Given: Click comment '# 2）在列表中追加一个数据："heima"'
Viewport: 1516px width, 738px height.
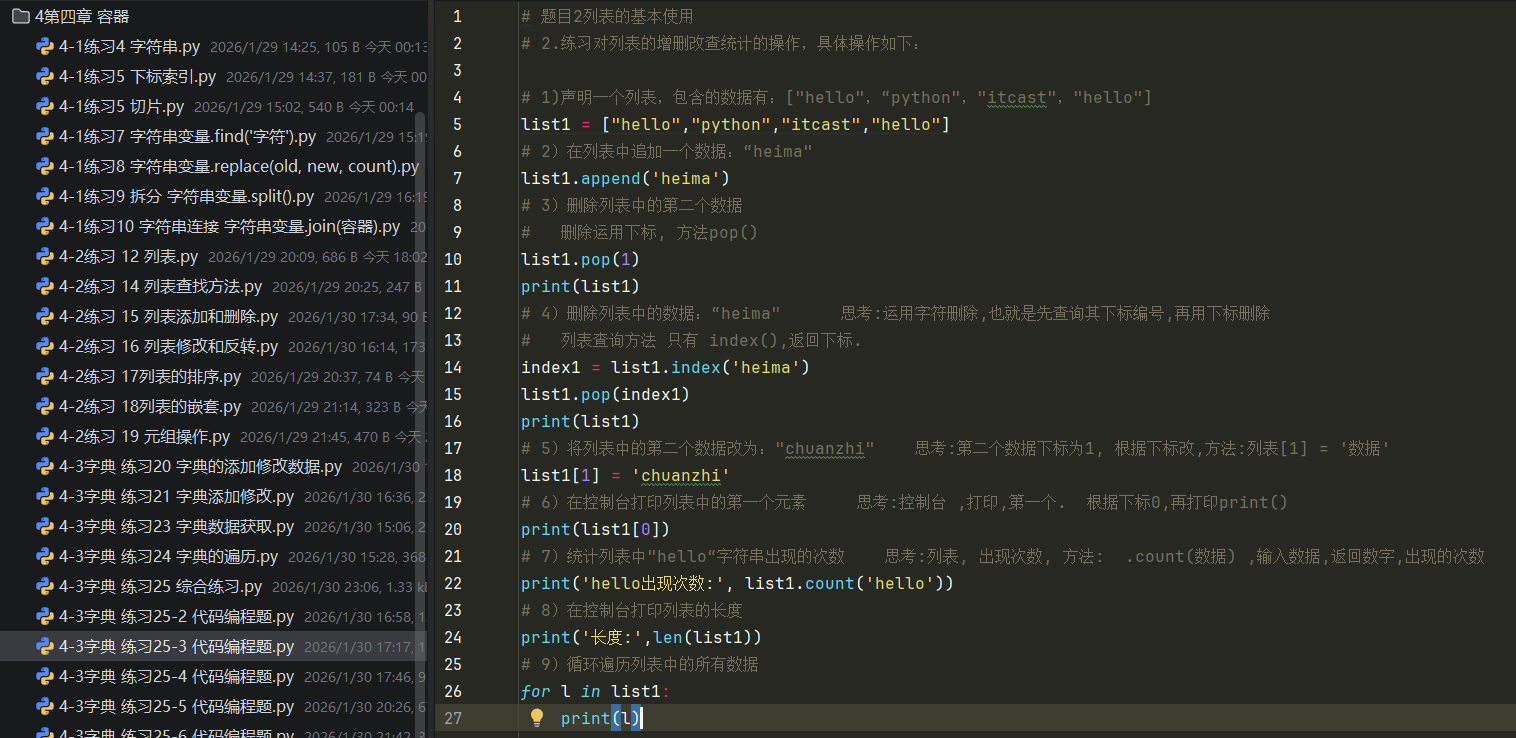Looking at the screenshot, I should tap(666, 151).
